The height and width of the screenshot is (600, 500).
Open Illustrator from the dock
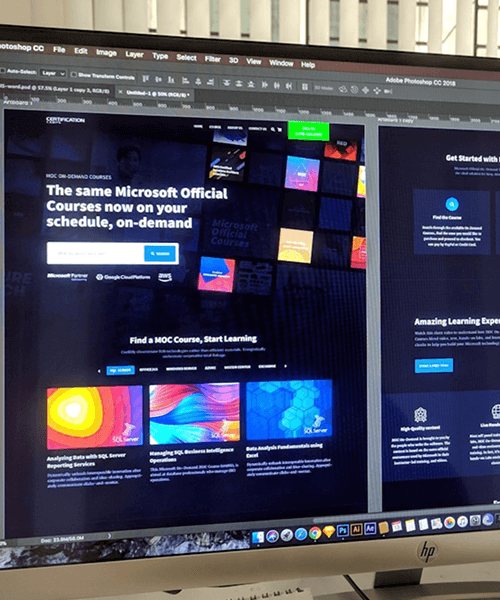tap(356, 530)
